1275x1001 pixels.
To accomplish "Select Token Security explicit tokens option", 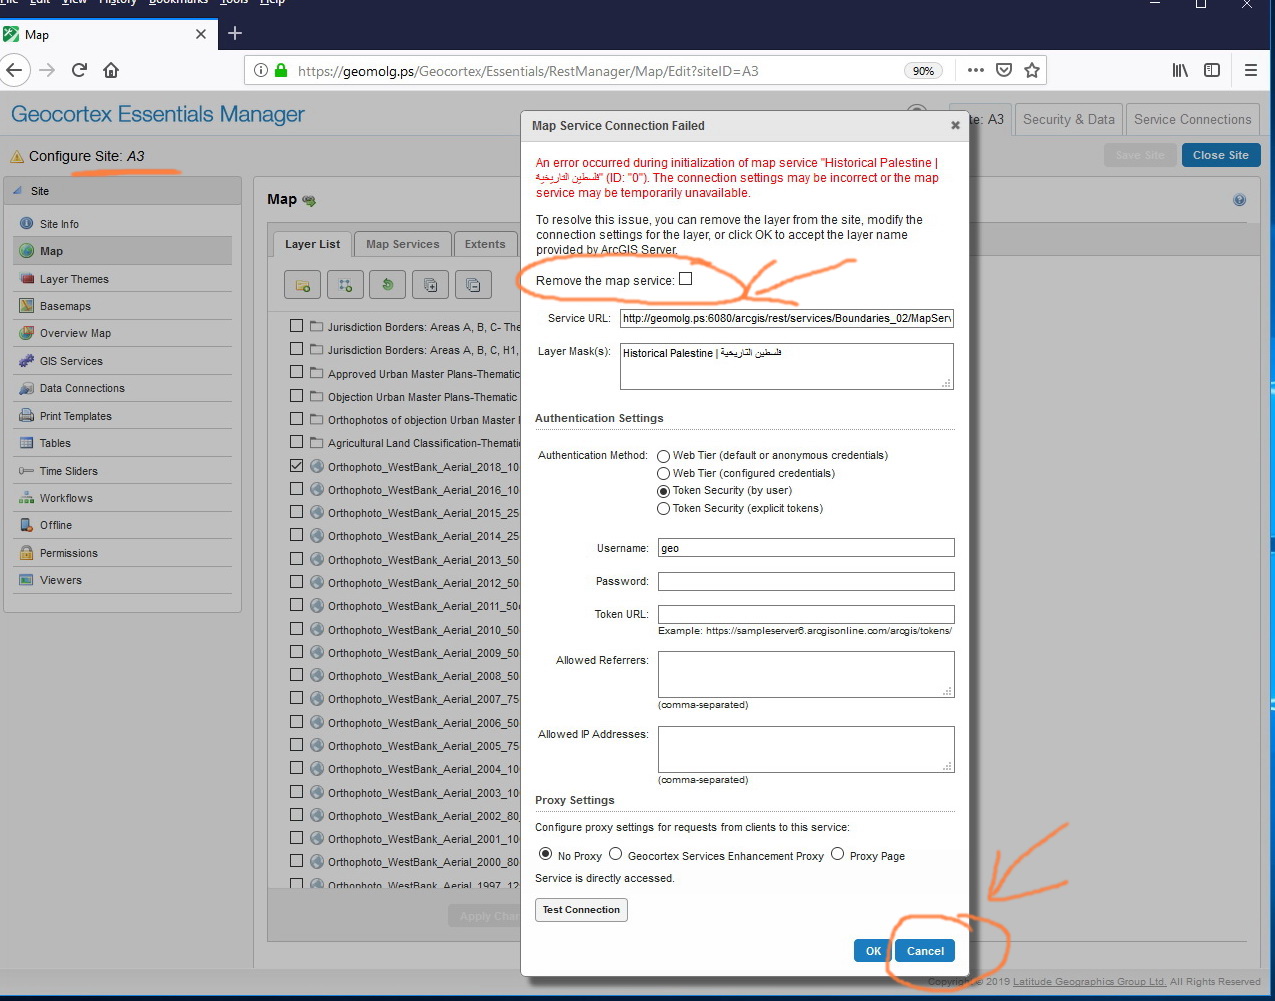I will (x=663, y=509).
